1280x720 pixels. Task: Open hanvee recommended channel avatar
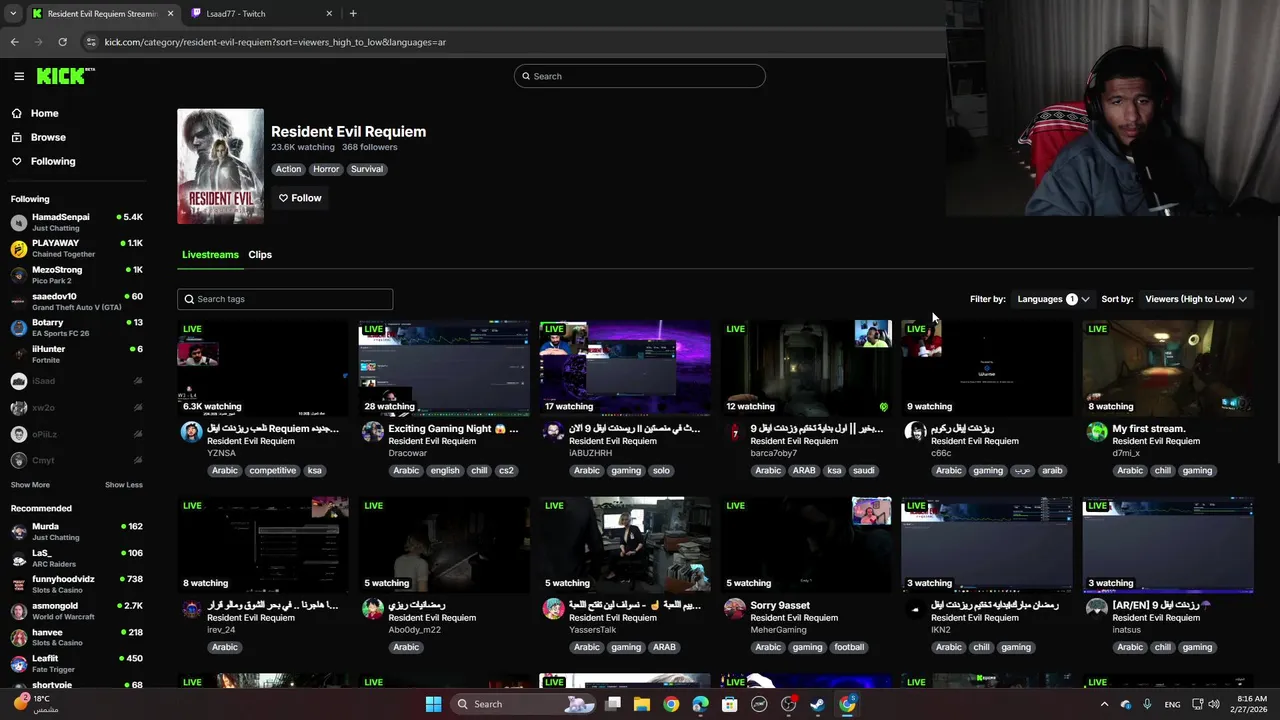[x=19, y=637]
